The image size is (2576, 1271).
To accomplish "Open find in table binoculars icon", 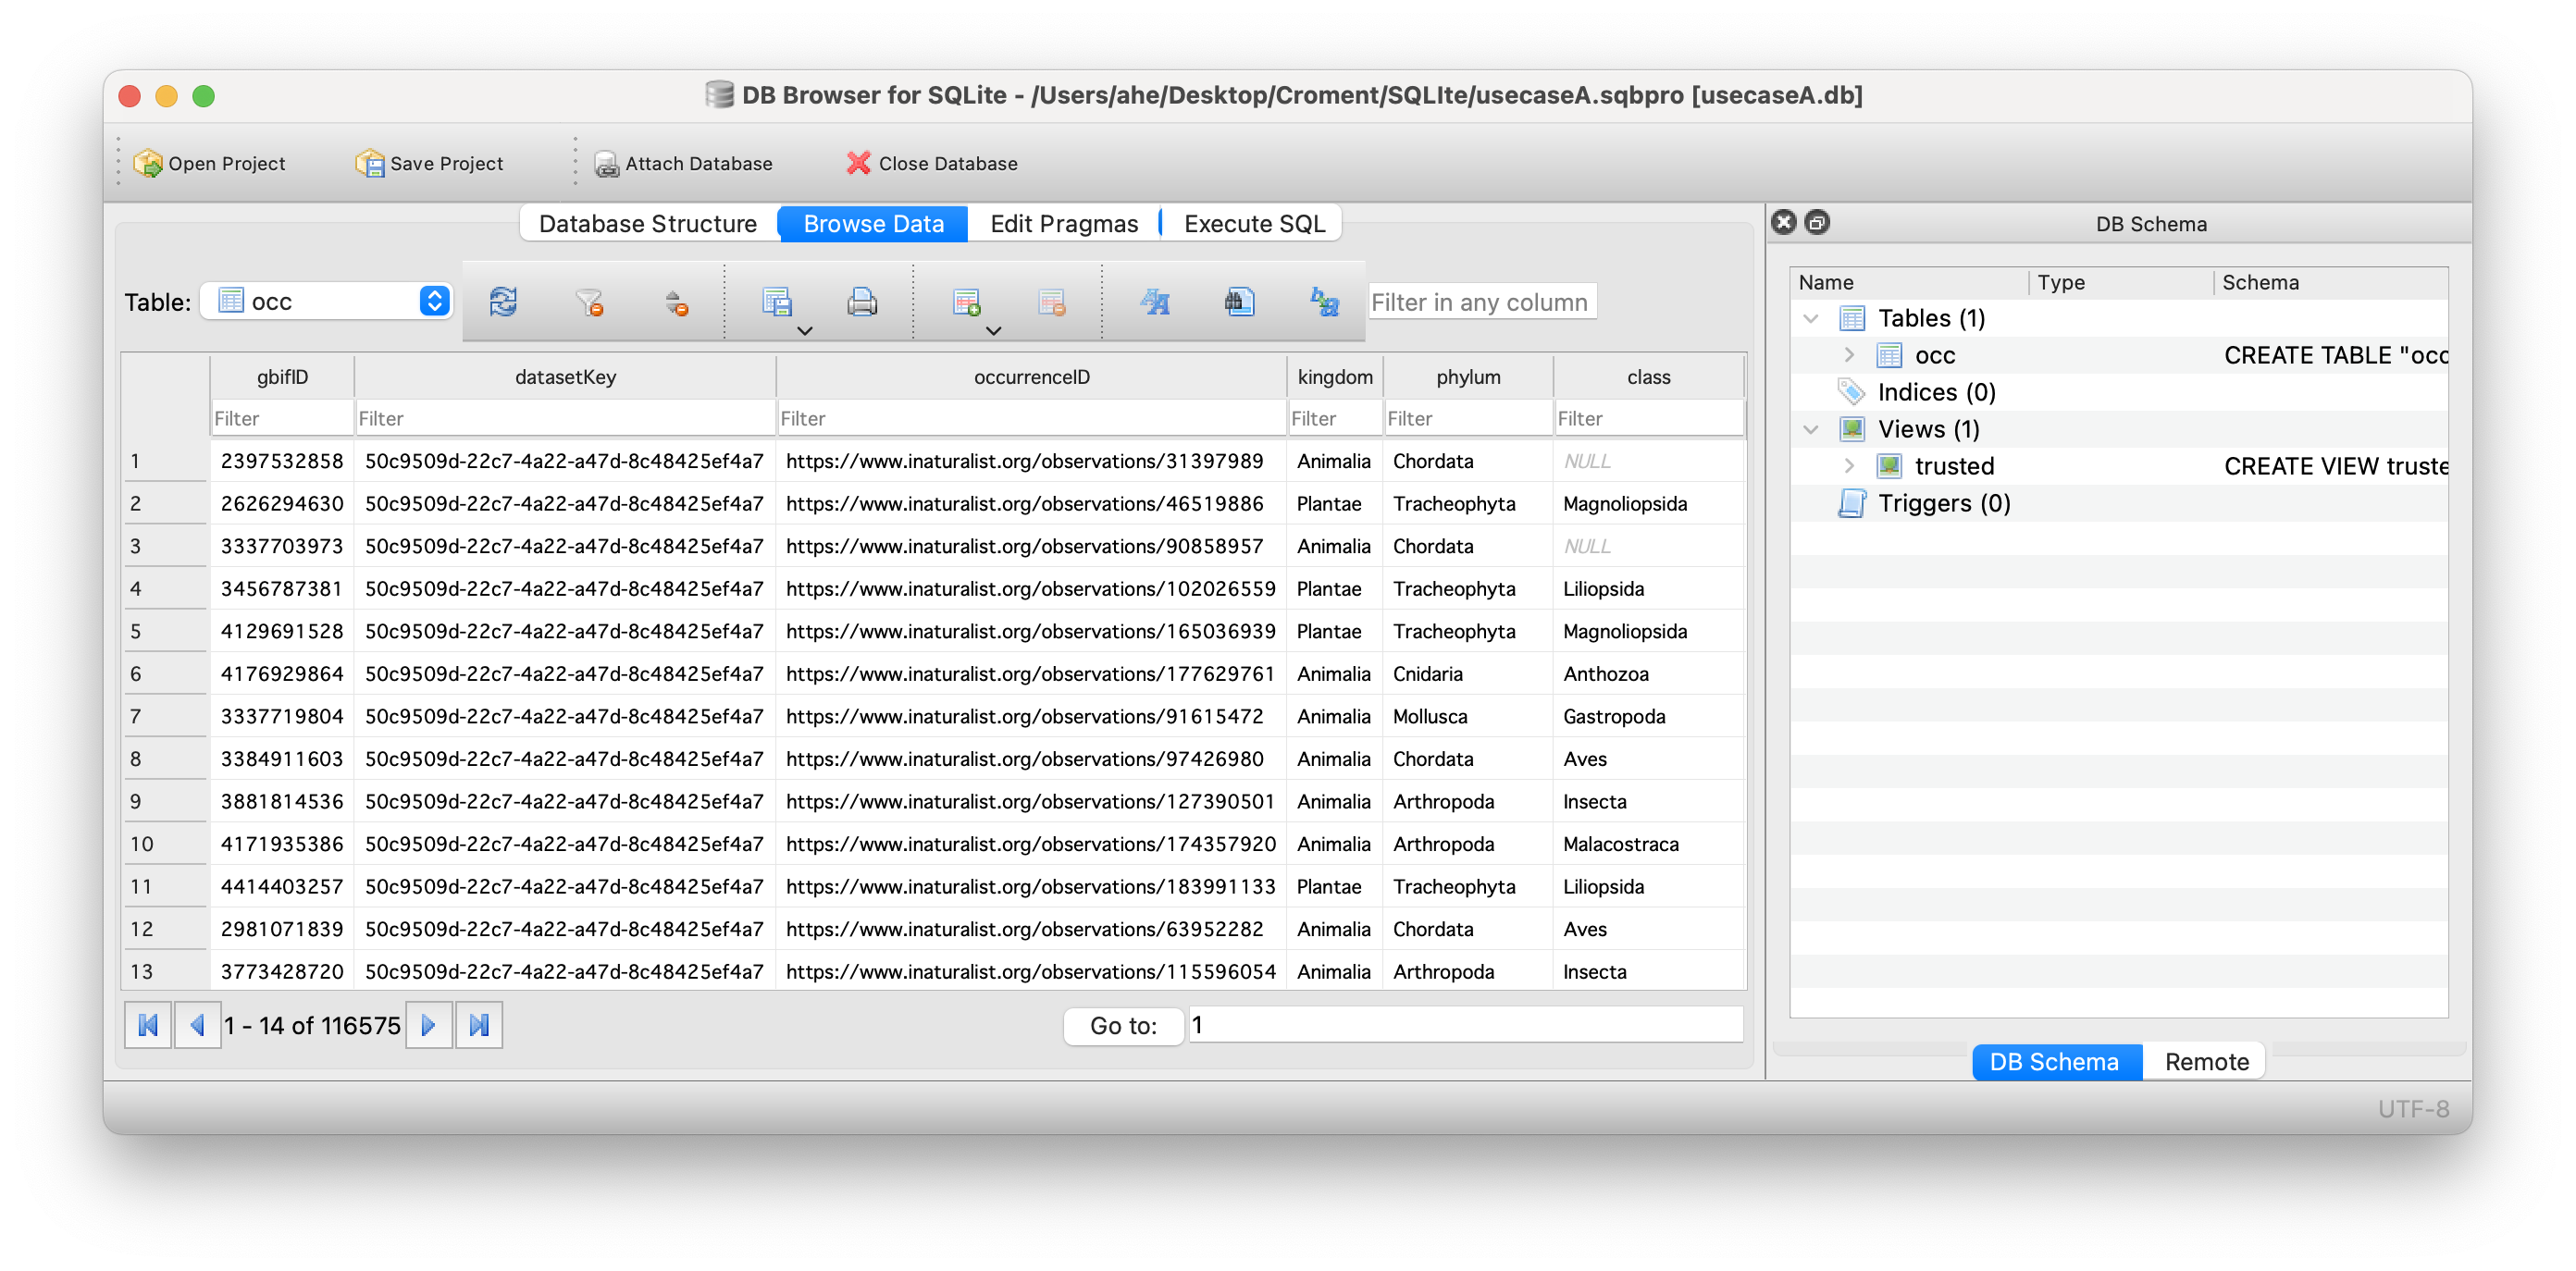I will [x=1240, y=301].
